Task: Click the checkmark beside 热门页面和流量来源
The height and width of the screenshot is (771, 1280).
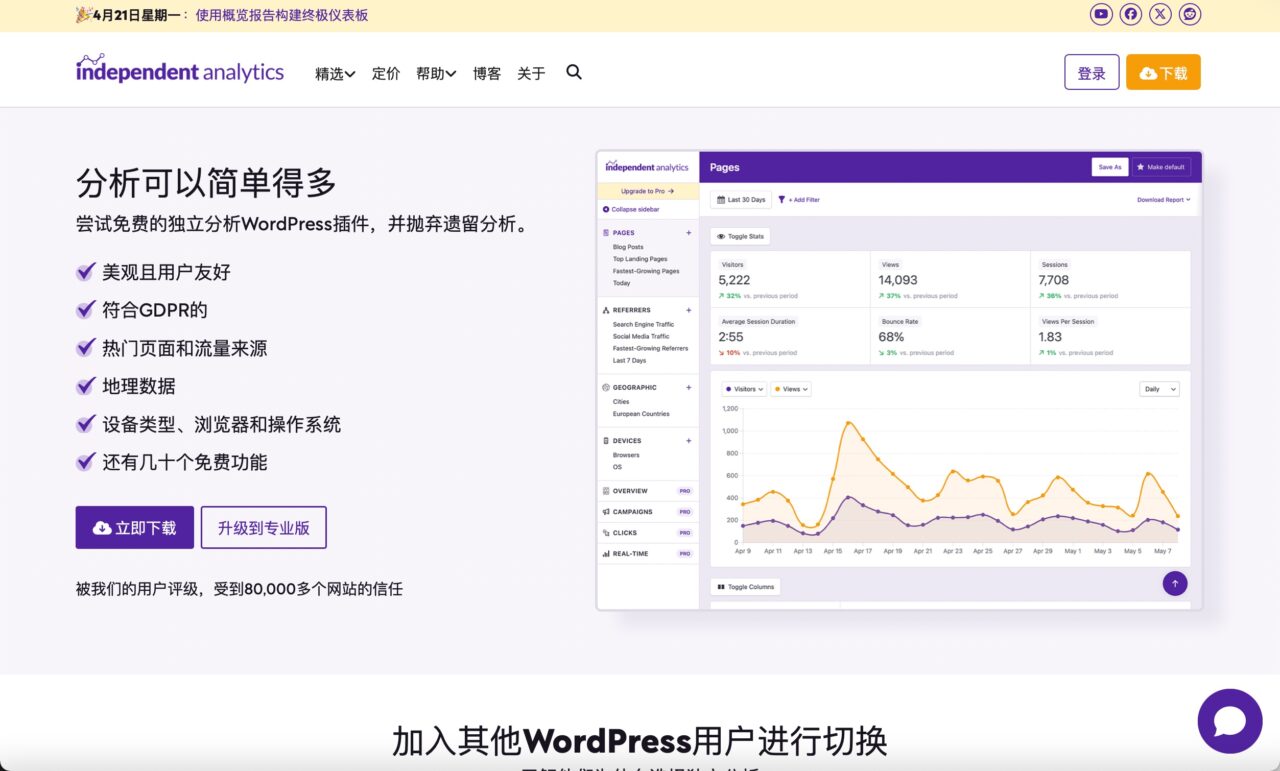Action: (86, 347)
